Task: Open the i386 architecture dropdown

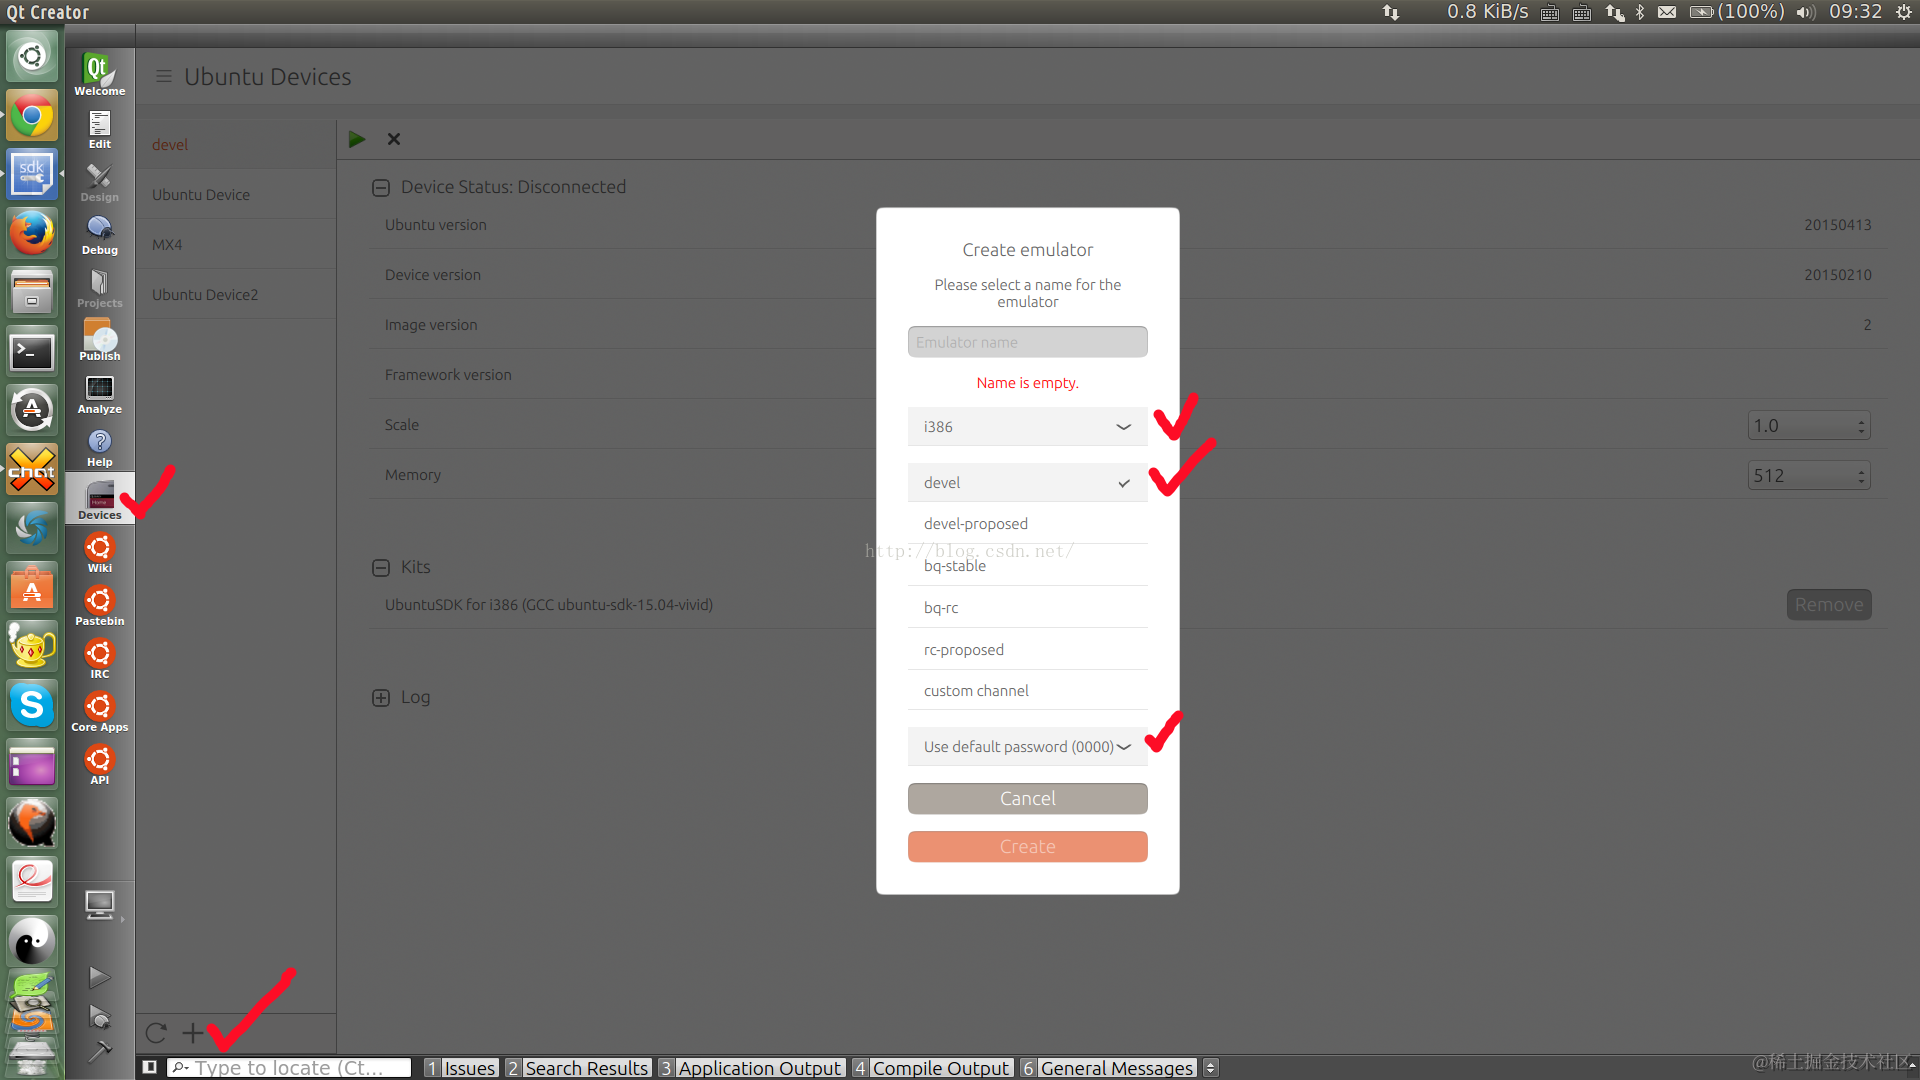Action: [1027, 427]
